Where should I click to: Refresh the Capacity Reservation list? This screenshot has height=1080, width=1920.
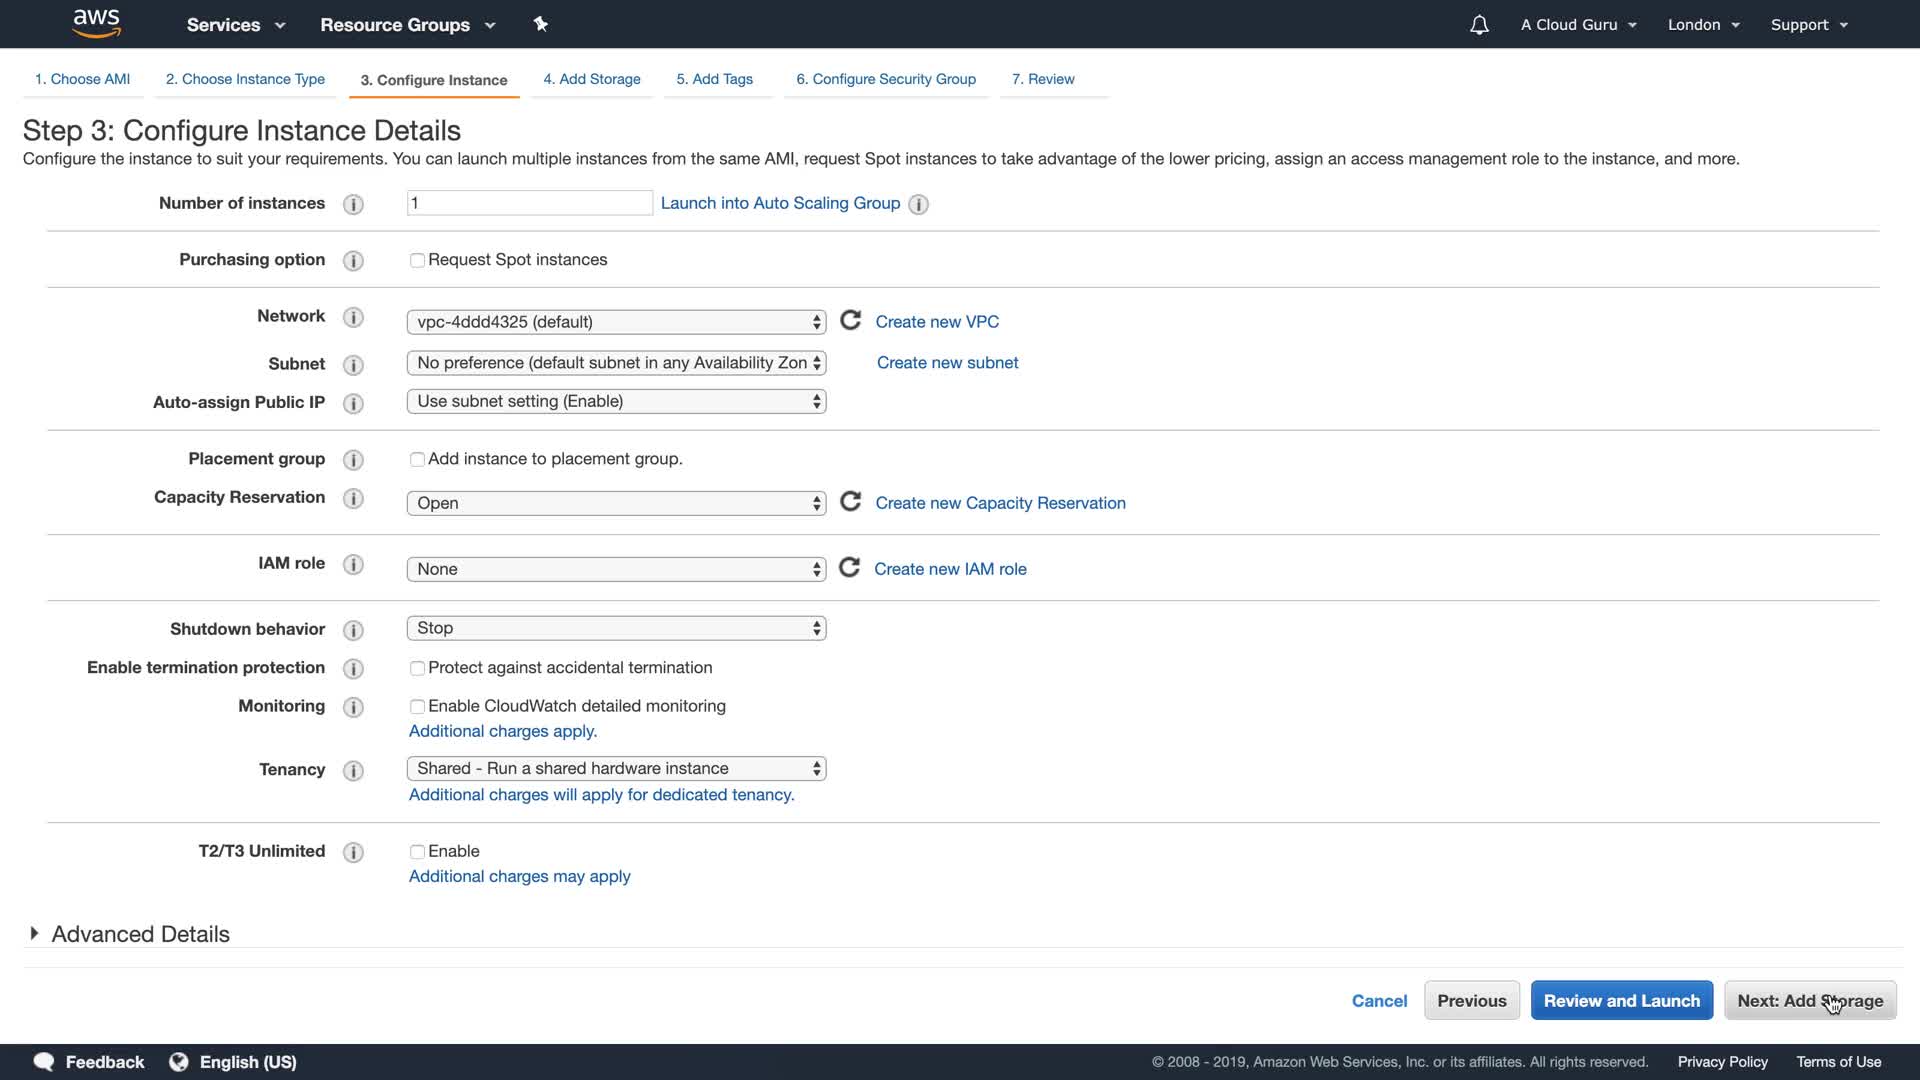(850, 502)
